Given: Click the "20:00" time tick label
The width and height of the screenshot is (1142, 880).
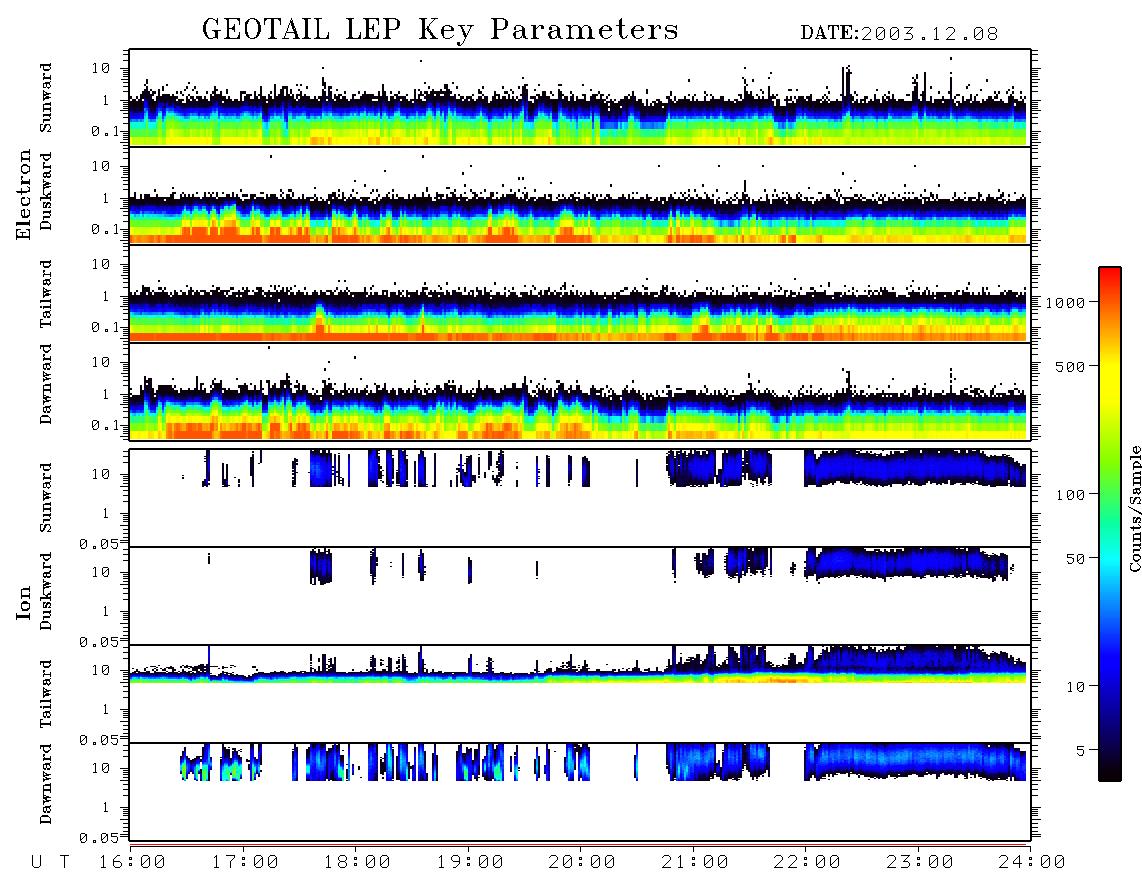Looking at the screenshot, I should pos(583,862).
